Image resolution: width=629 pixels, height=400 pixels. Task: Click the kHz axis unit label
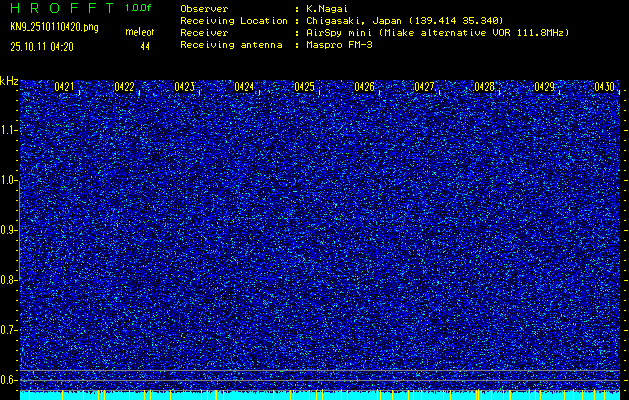(9, 80)
